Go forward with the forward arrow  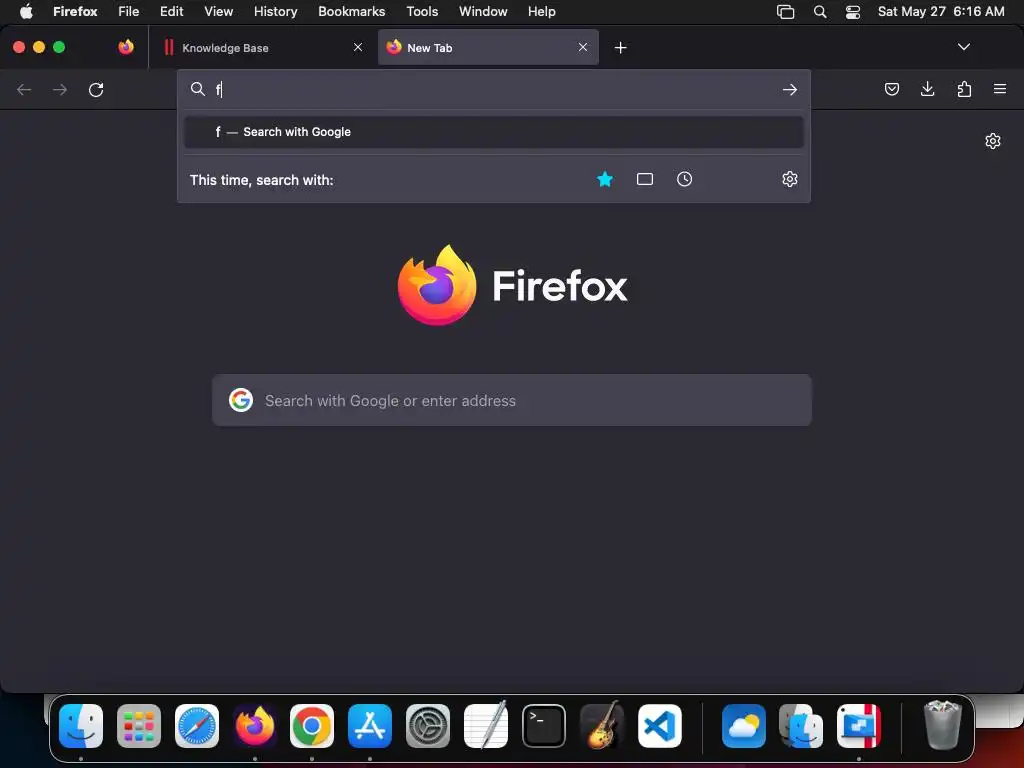60,89
